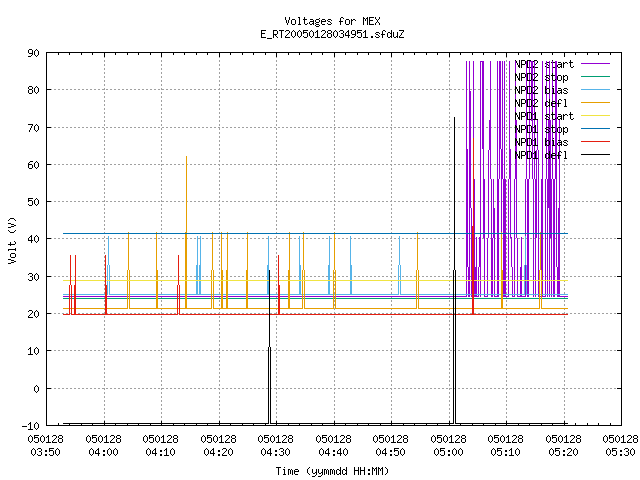This screenshot has height=480, width=640.
Task: Click the x-axis tick label 05:10
Action: [506, 452]
